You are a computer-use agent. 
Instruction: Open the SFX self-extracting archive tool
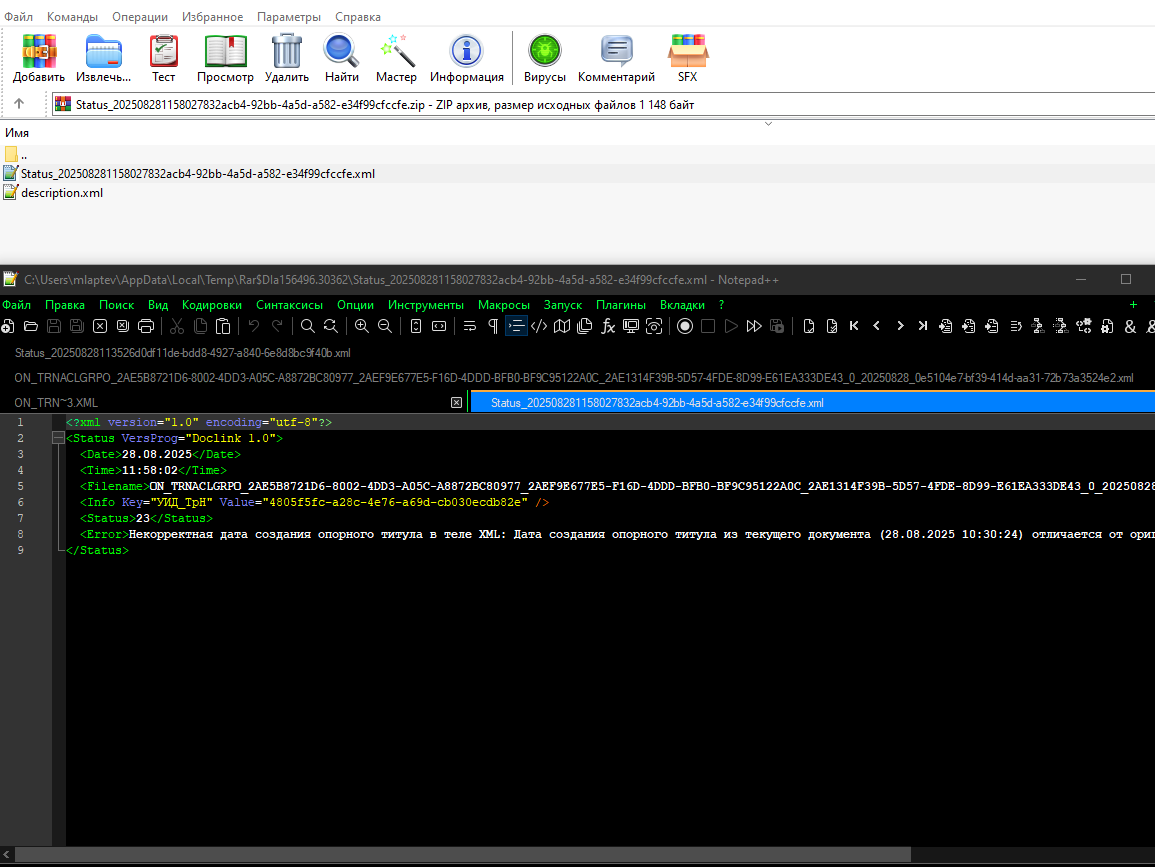point(687,58)
